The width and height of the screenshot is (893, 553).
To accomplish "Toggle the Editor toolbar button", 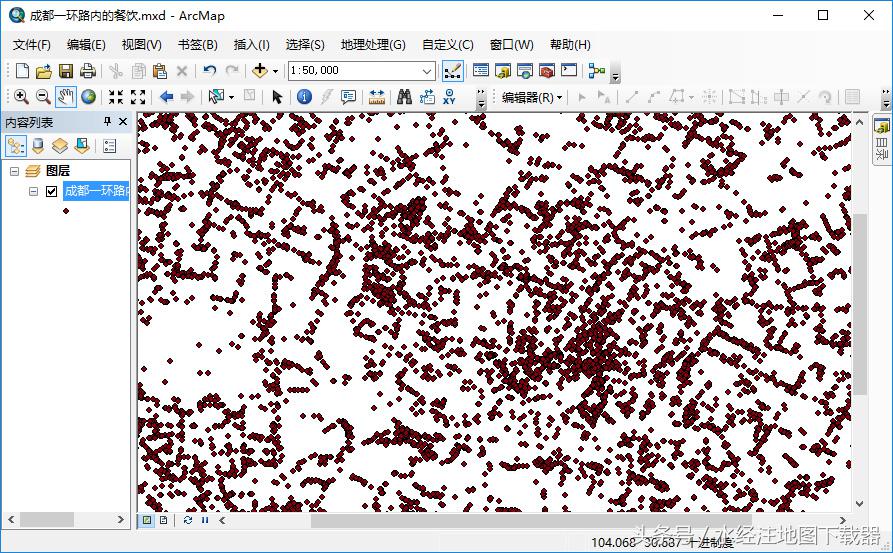I will tap(453, 71).
